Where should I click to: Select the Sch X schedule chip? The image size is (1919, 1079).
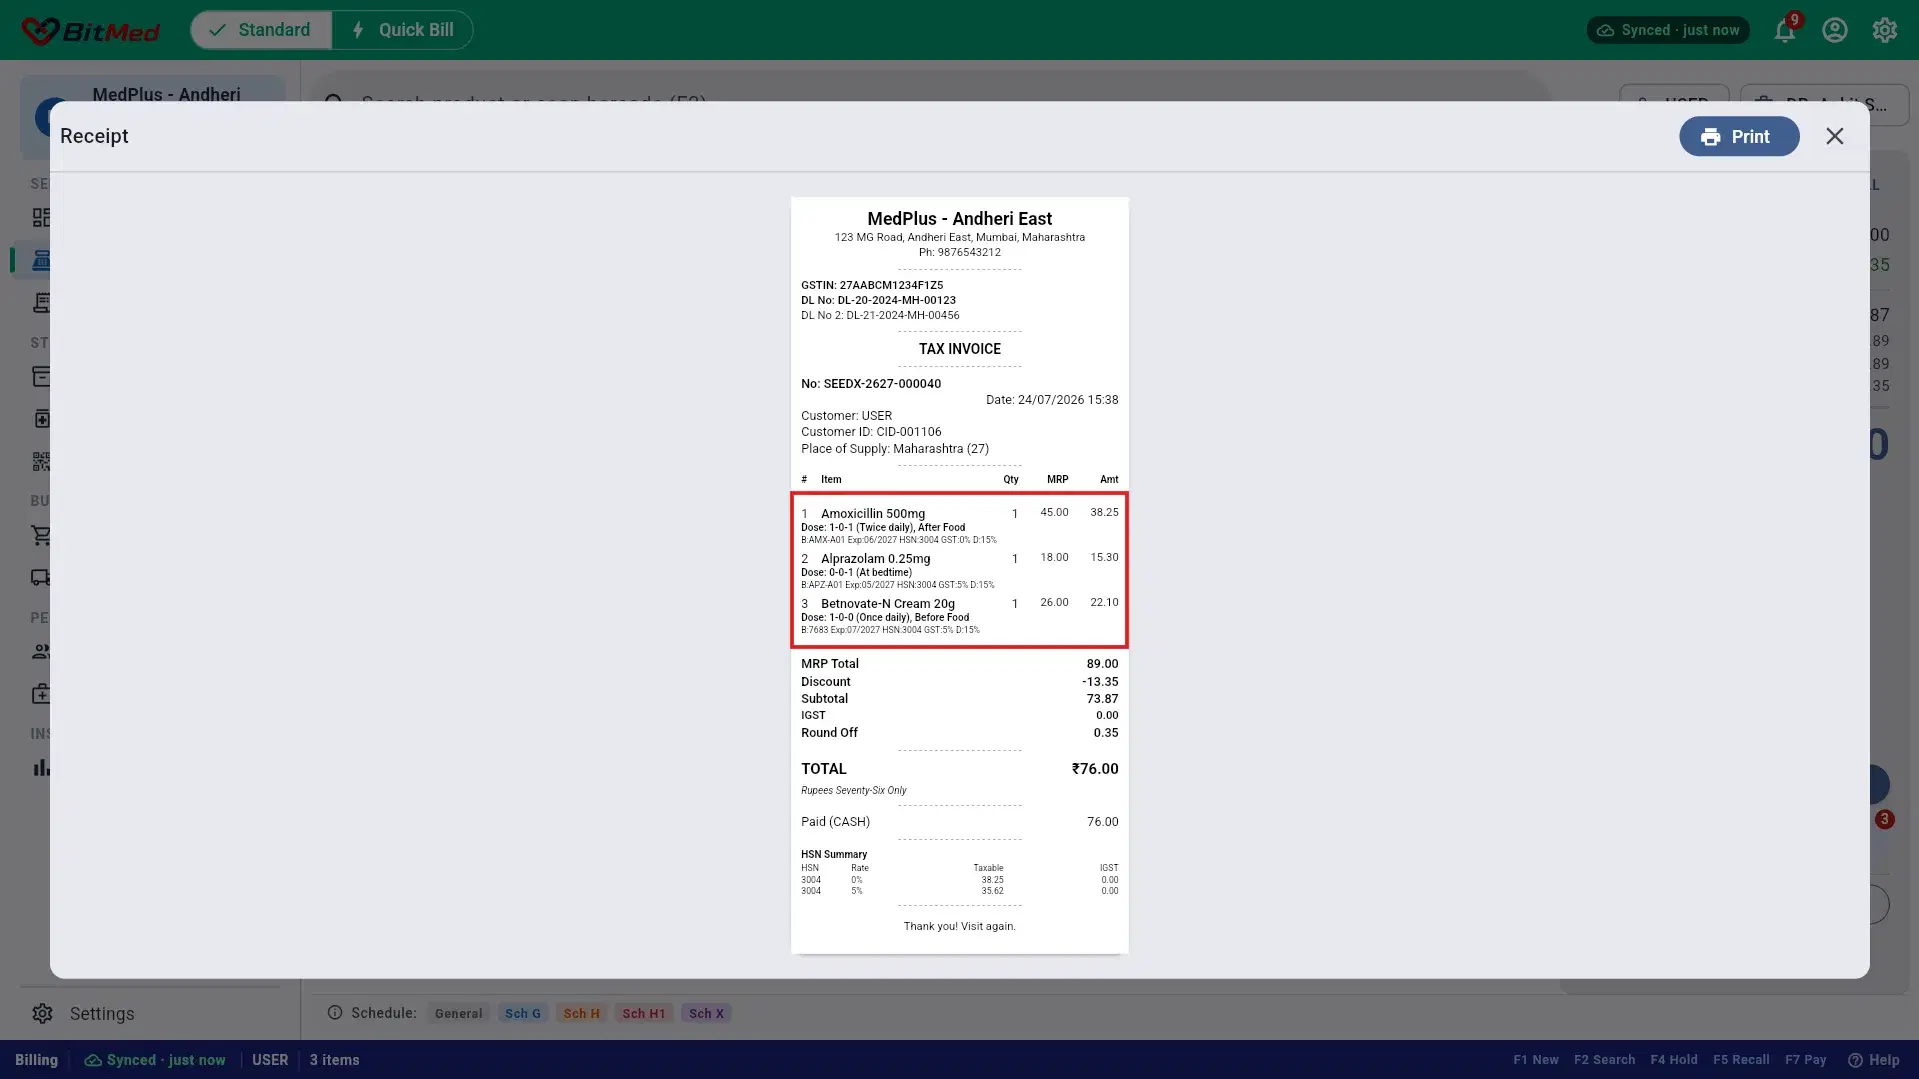point(706,1013)
